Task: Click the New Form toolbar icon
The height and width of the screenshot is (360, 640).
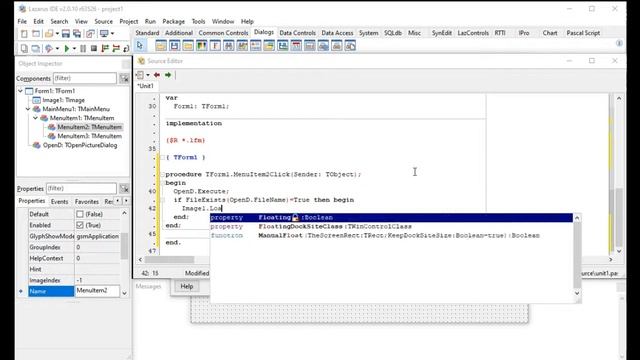Action: 36,34
